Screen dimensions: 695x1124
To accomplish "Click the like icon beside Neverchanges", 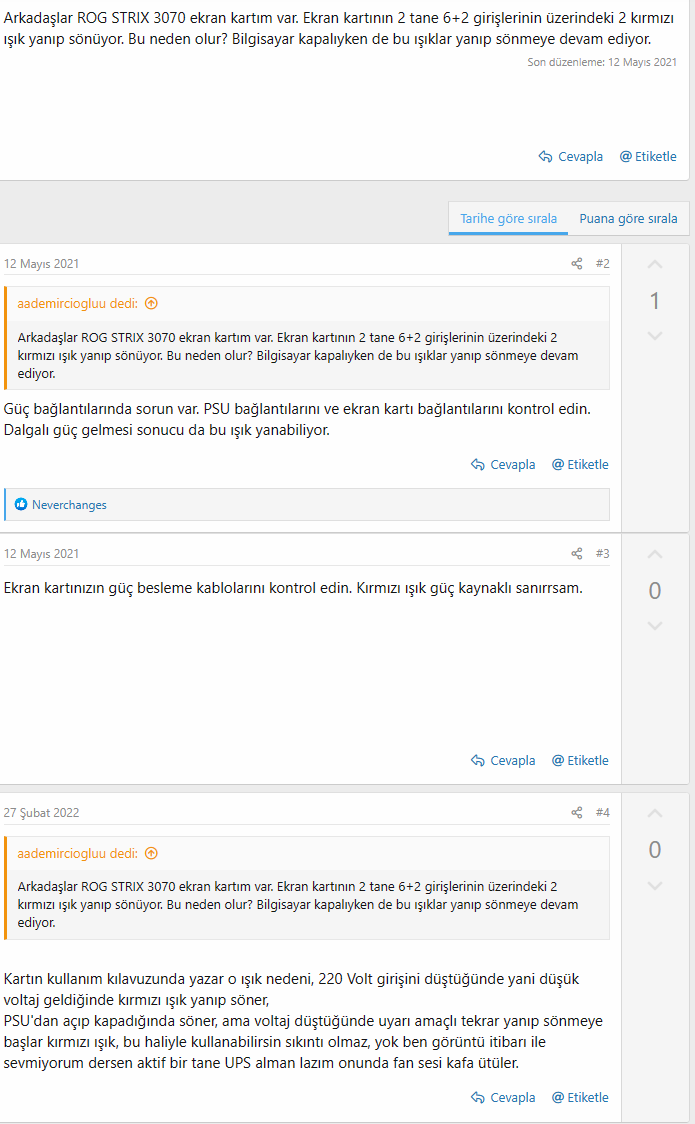I will pyautogui.click(x=21, y=505).
